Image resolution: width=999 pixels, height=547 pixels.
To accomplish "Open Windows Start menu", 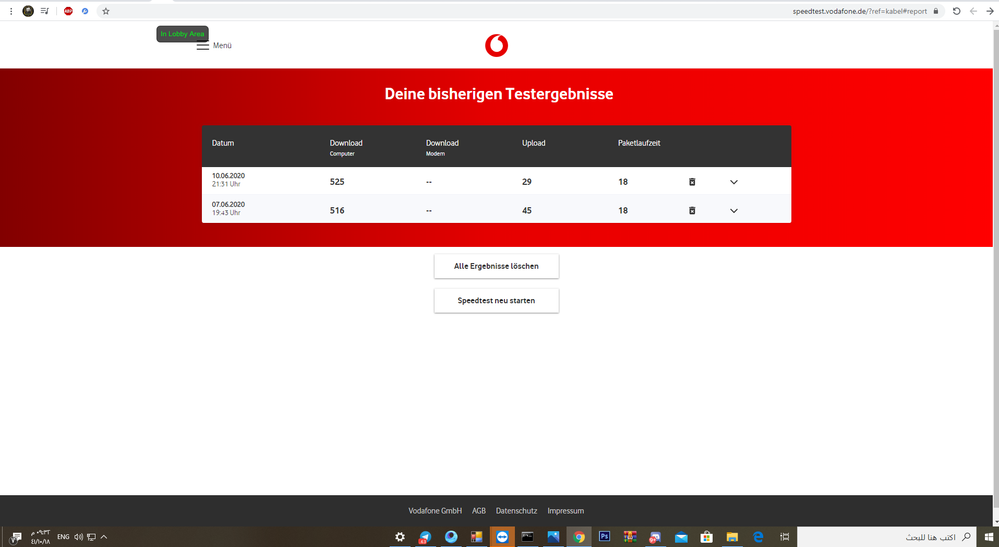I will (989, 537).
